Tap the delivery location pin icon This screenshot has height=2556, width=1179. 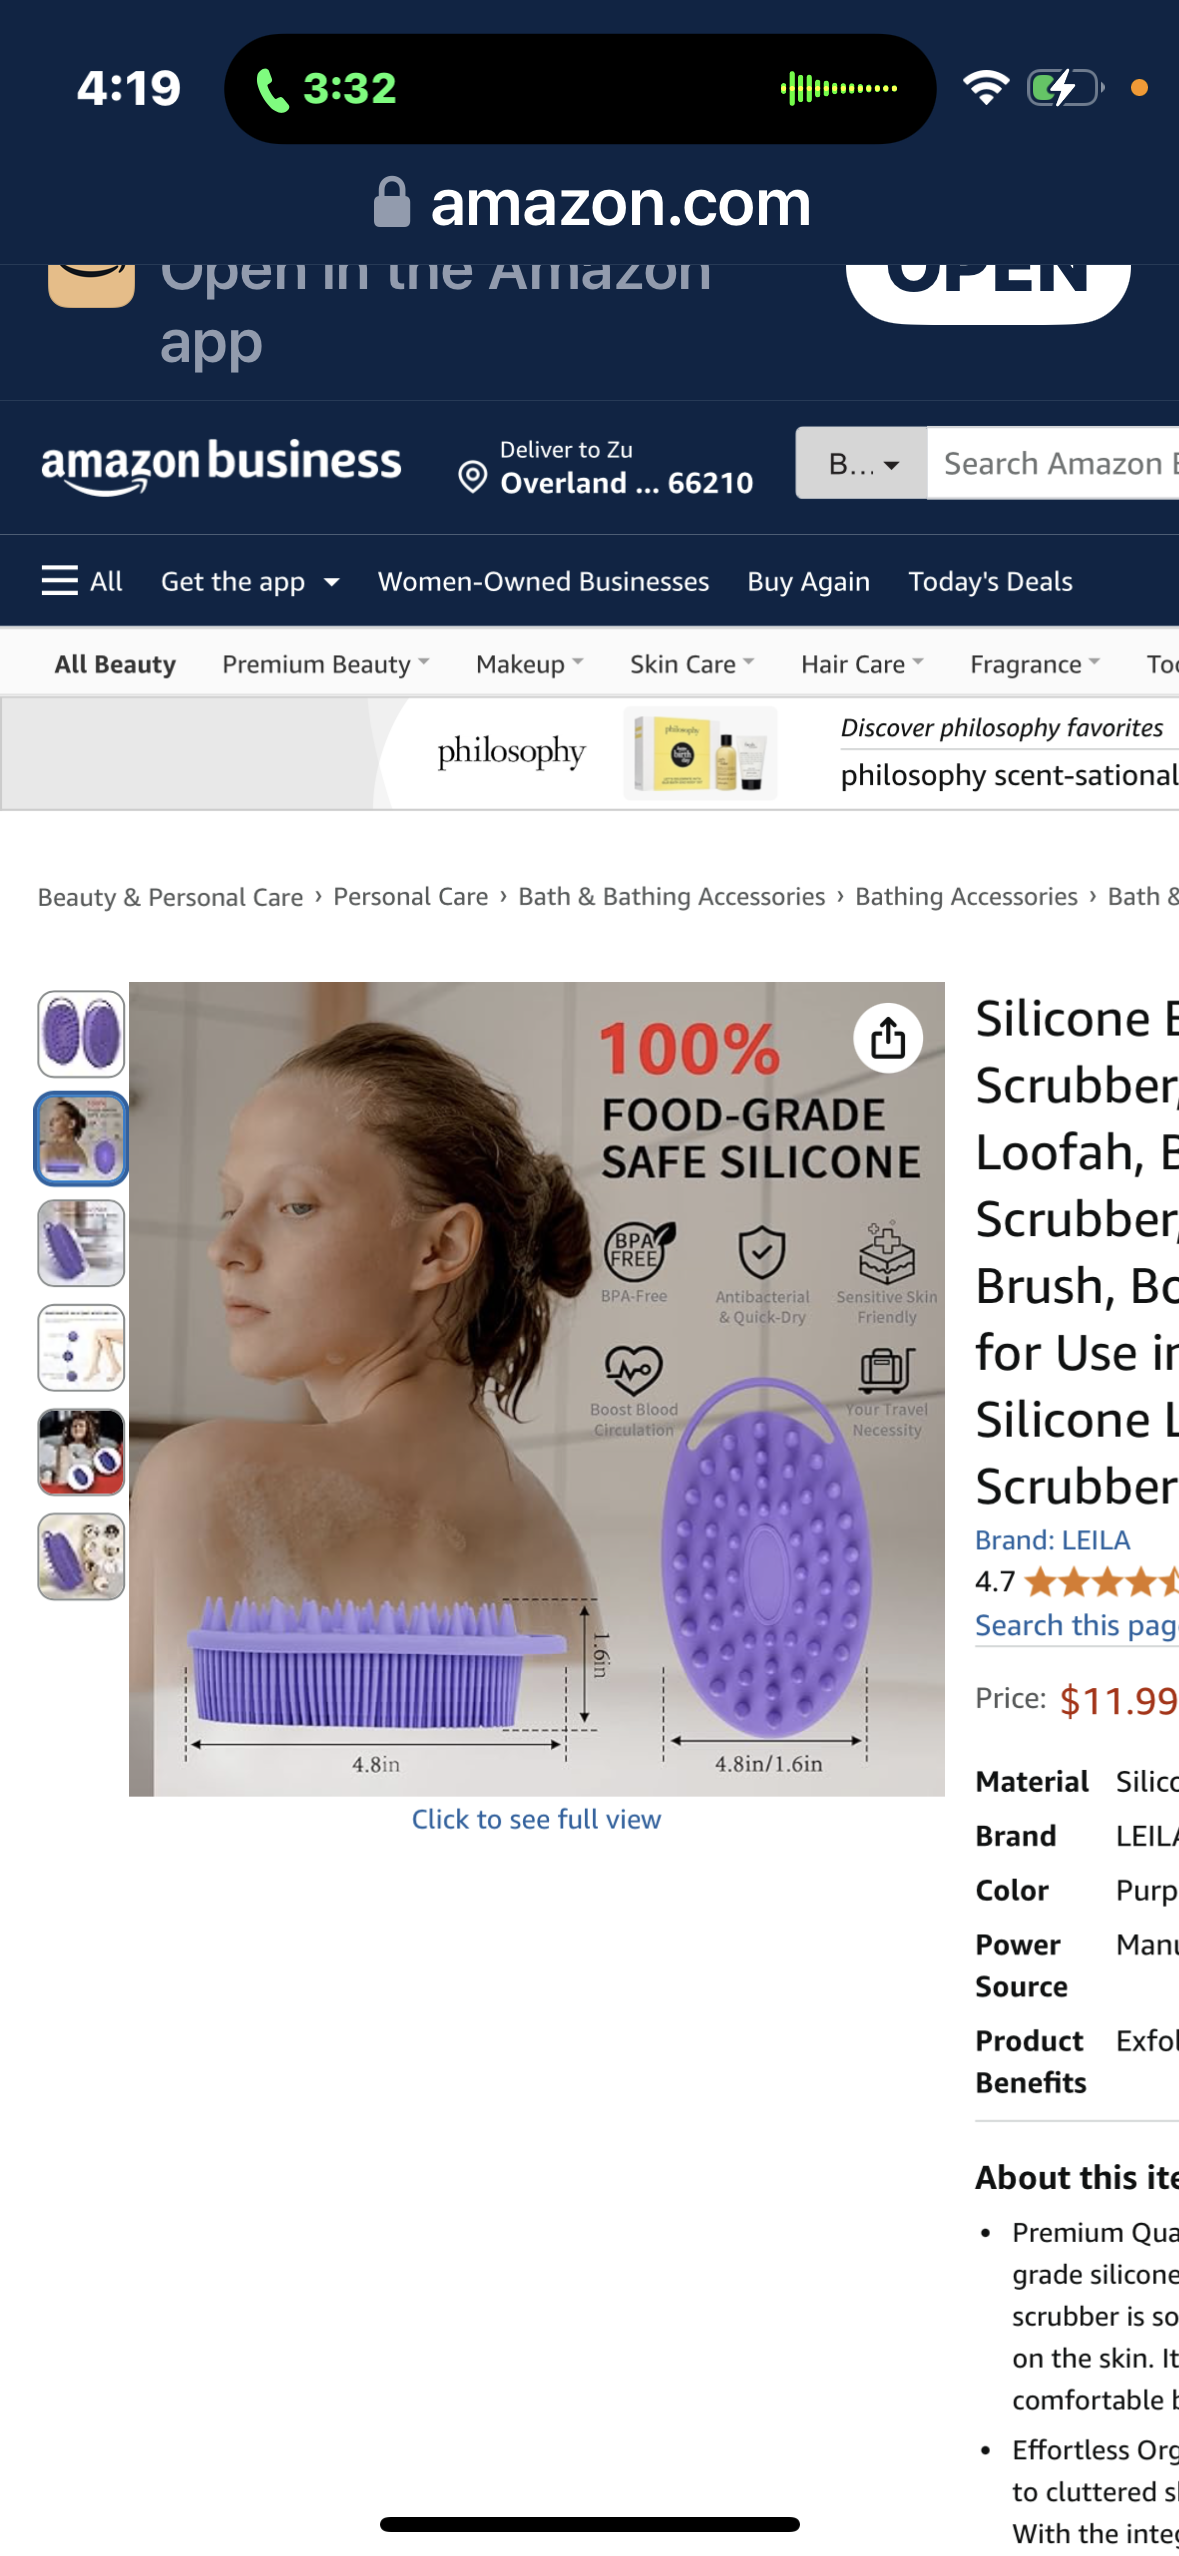pos(472,477)
